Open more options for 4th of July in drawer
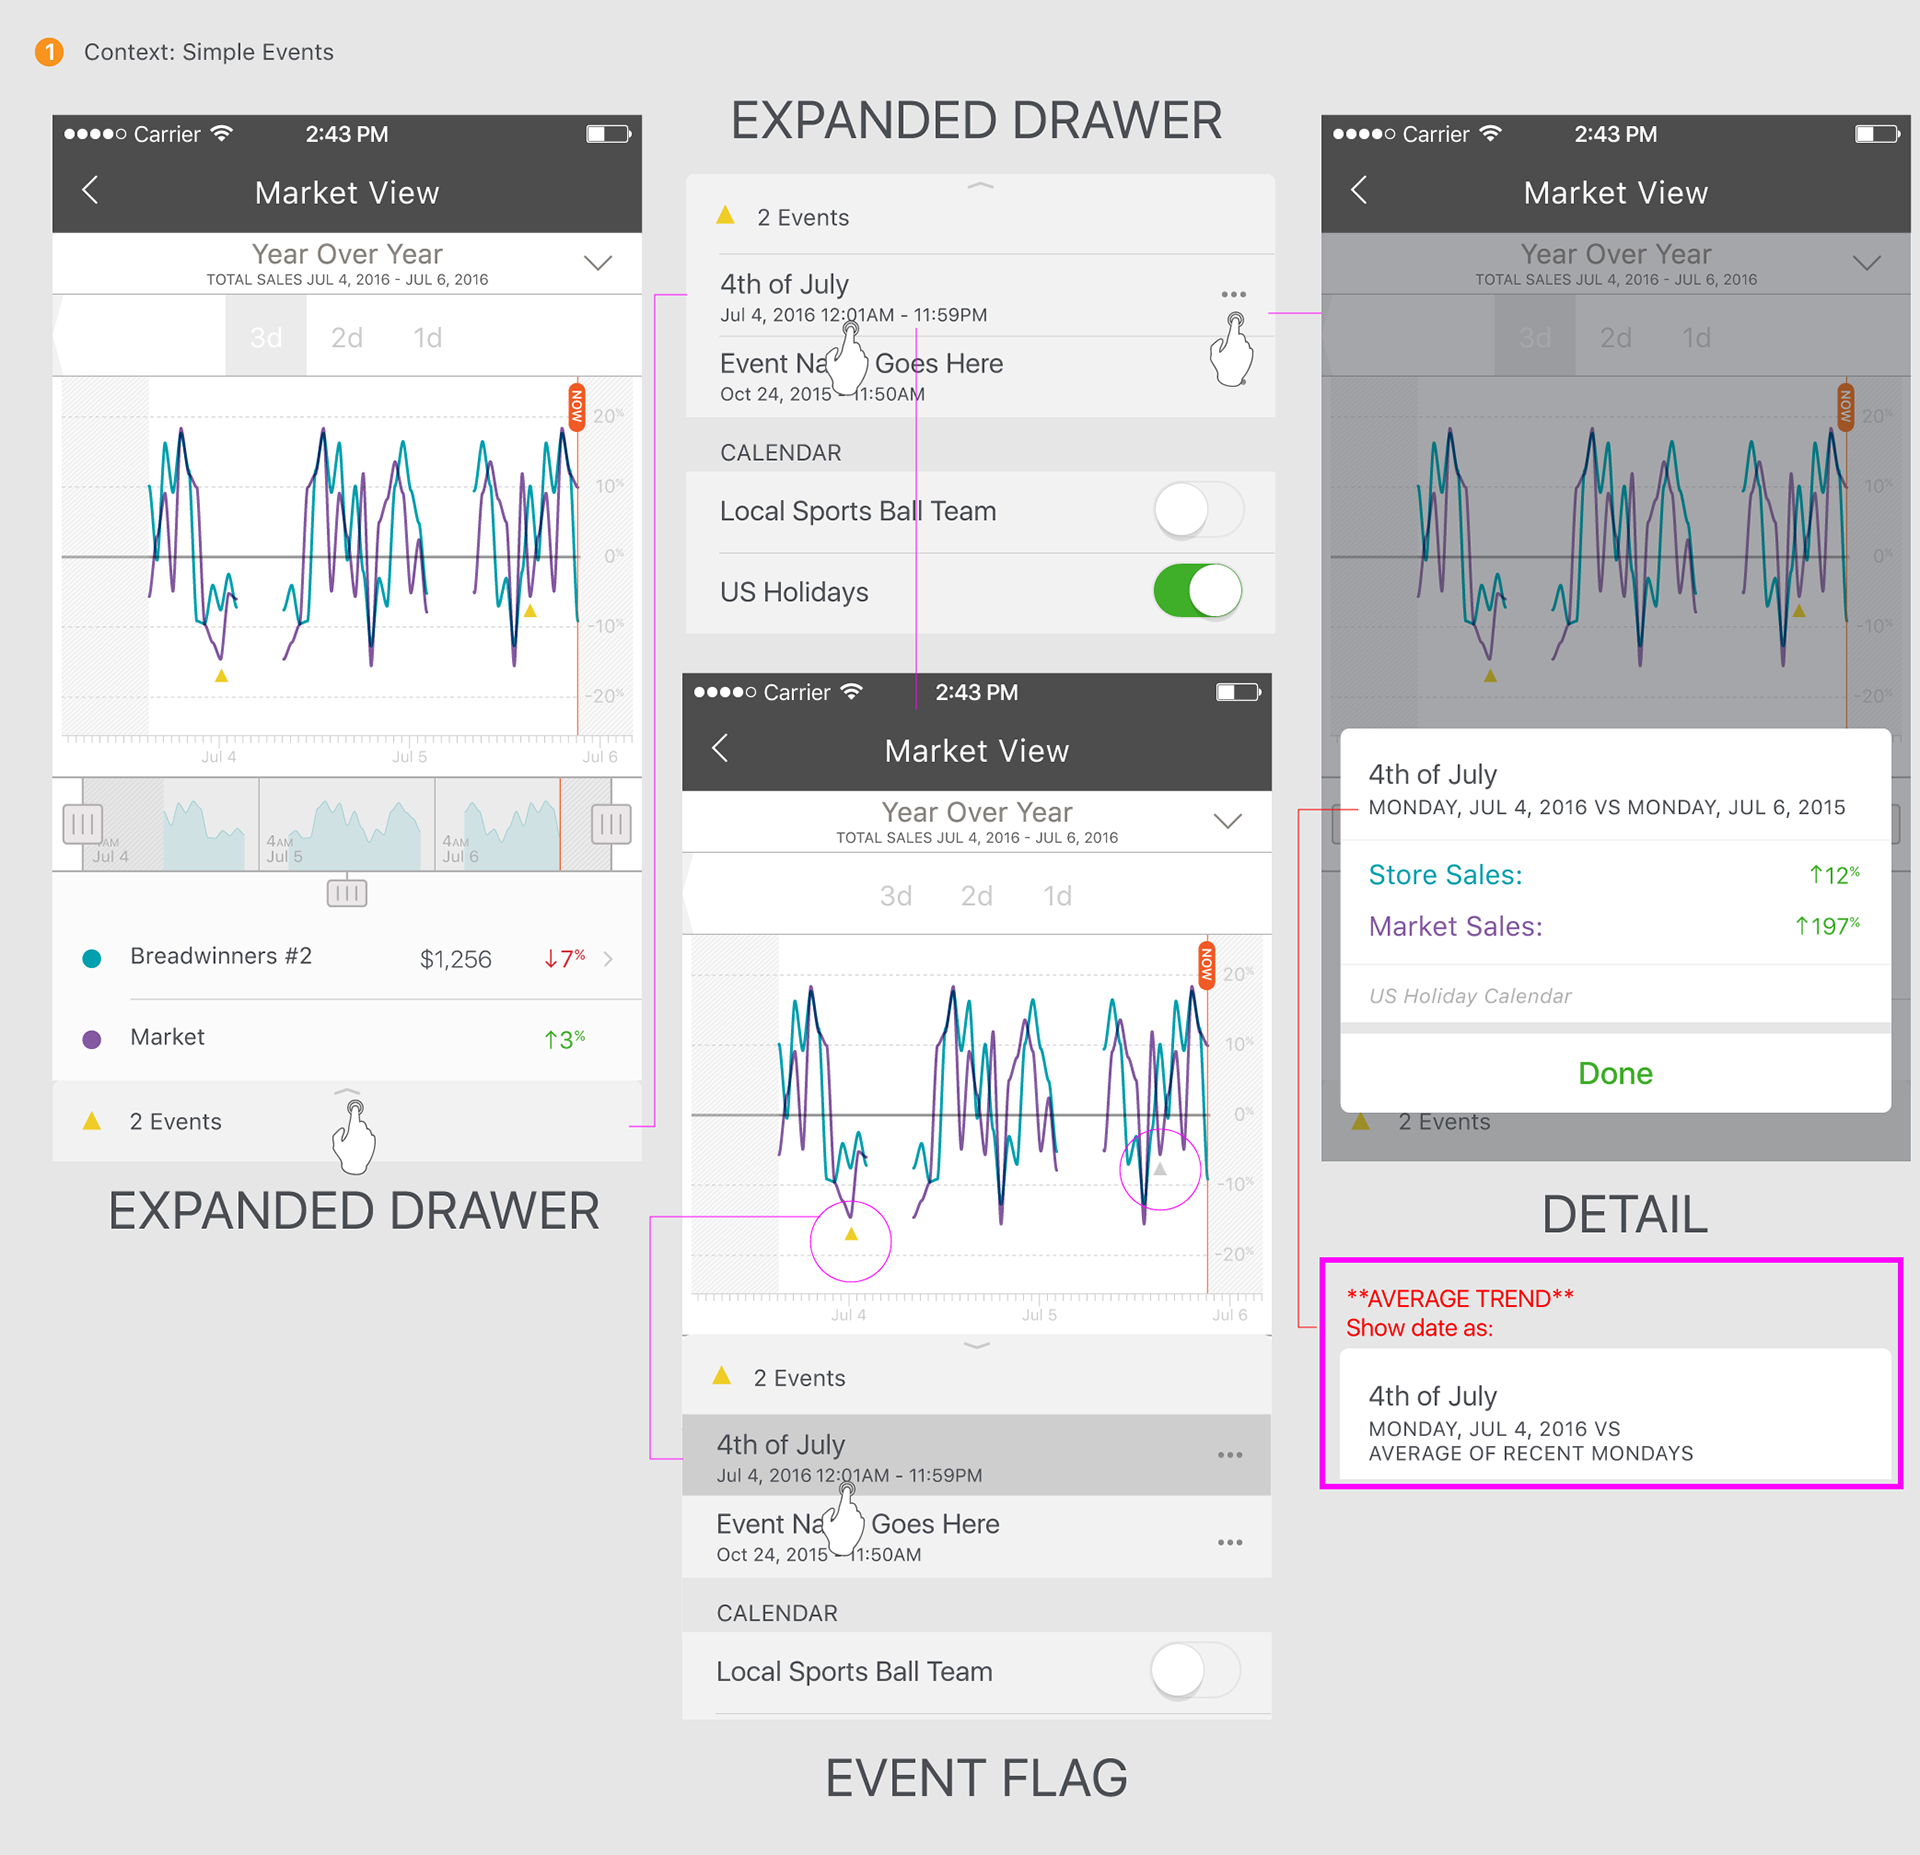Screen dimensions: 1920x1855 tap(1234, 294)
